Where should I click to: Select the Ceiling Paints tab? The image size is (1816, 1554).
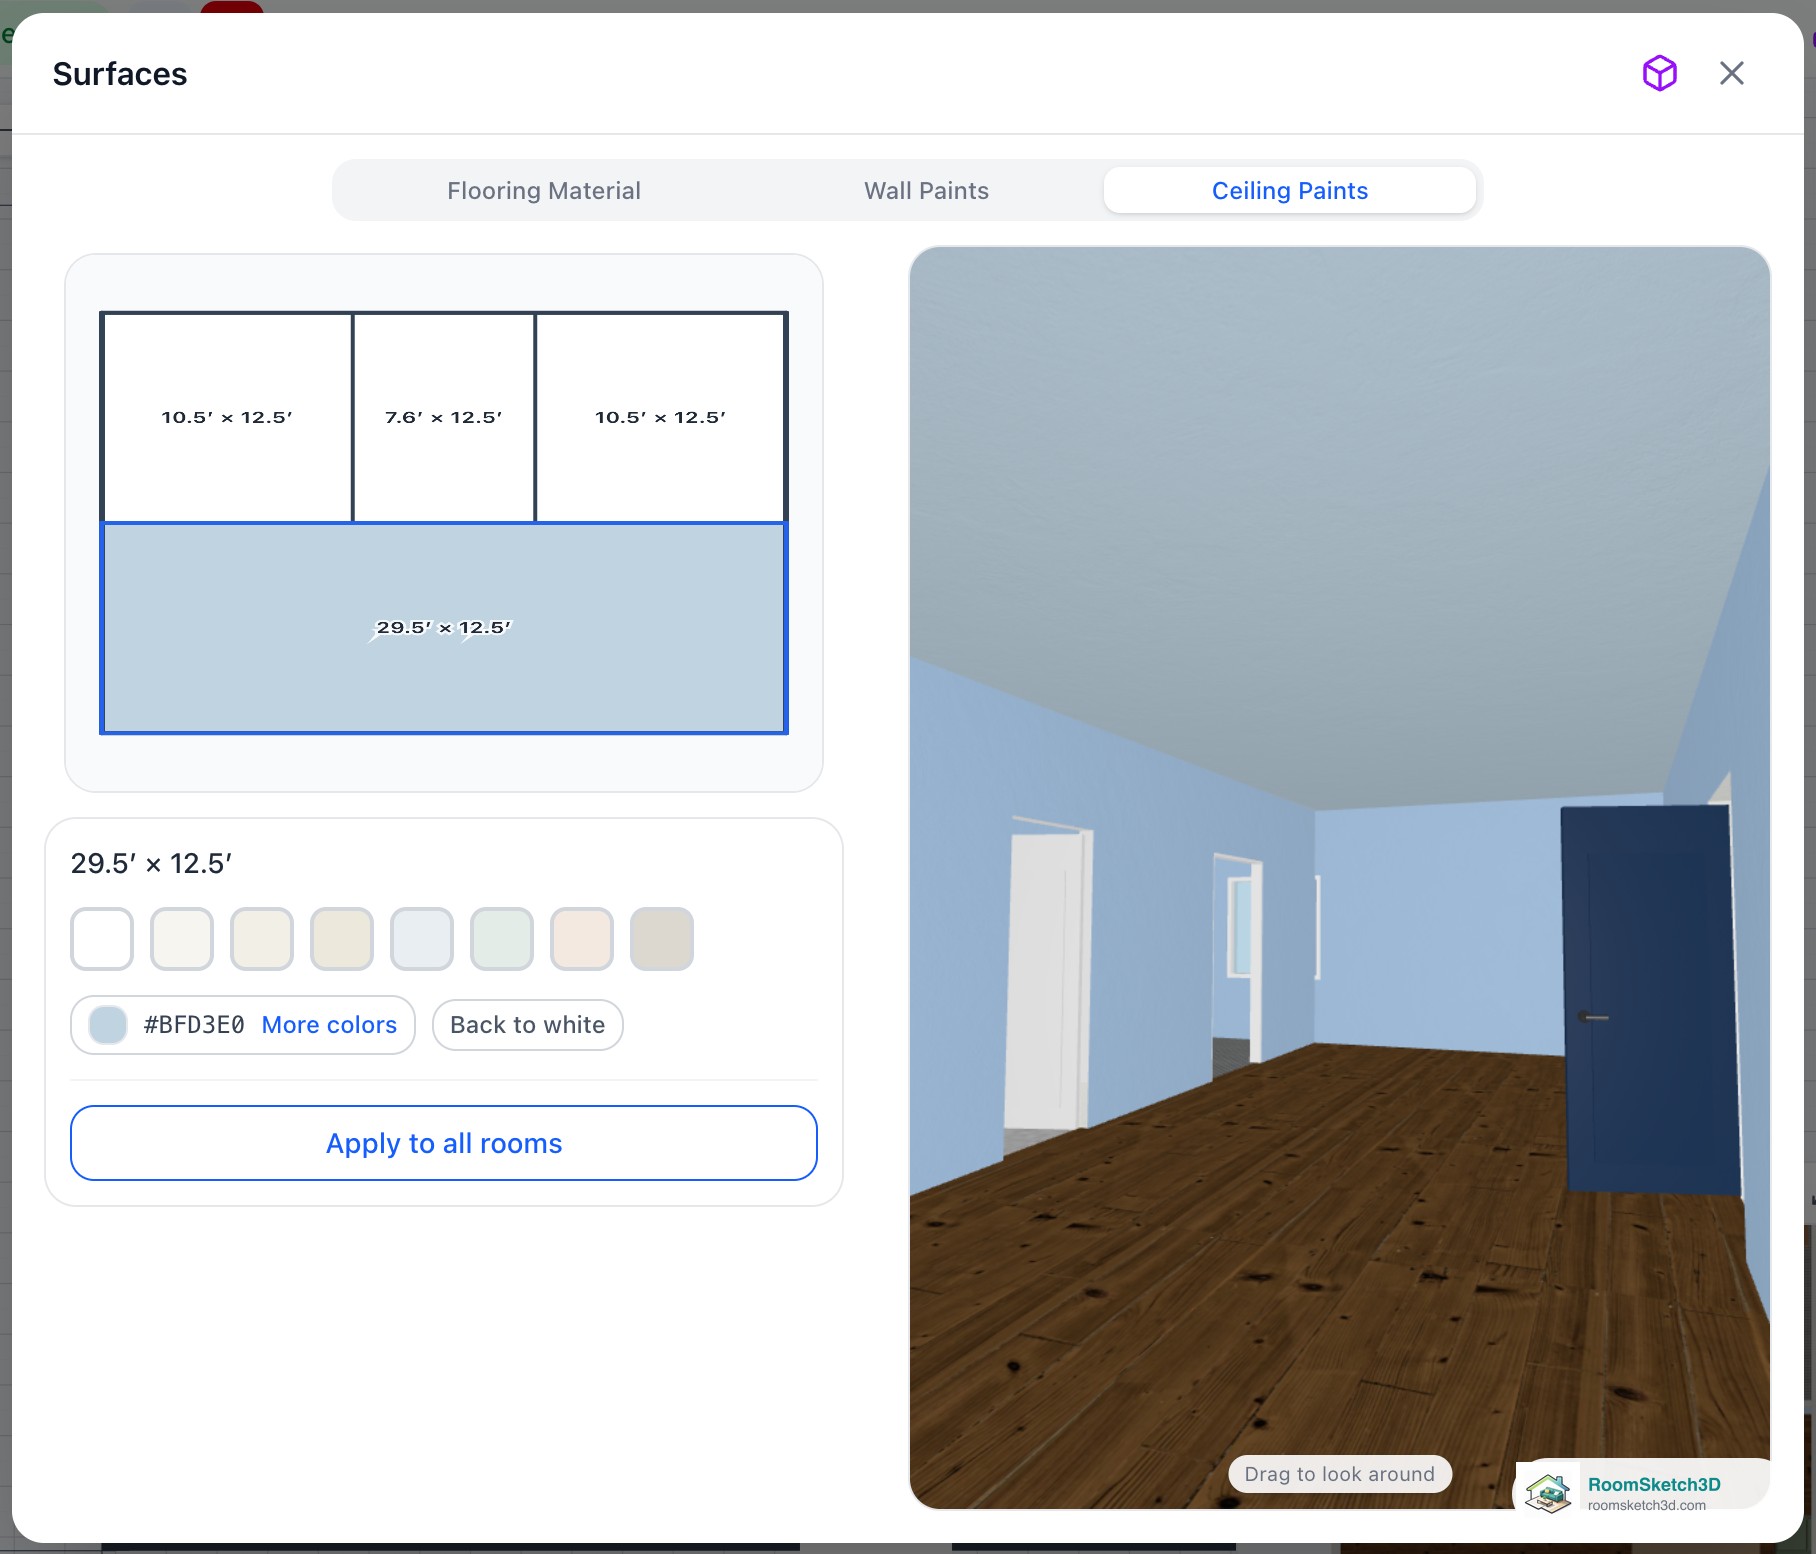[1289, 190]
